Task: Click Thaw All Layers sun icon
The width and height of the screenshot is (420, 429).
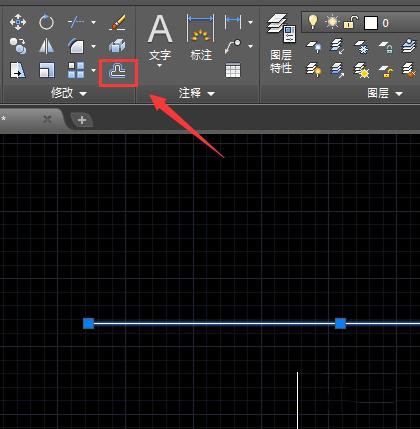Action: tap(362, 70)
